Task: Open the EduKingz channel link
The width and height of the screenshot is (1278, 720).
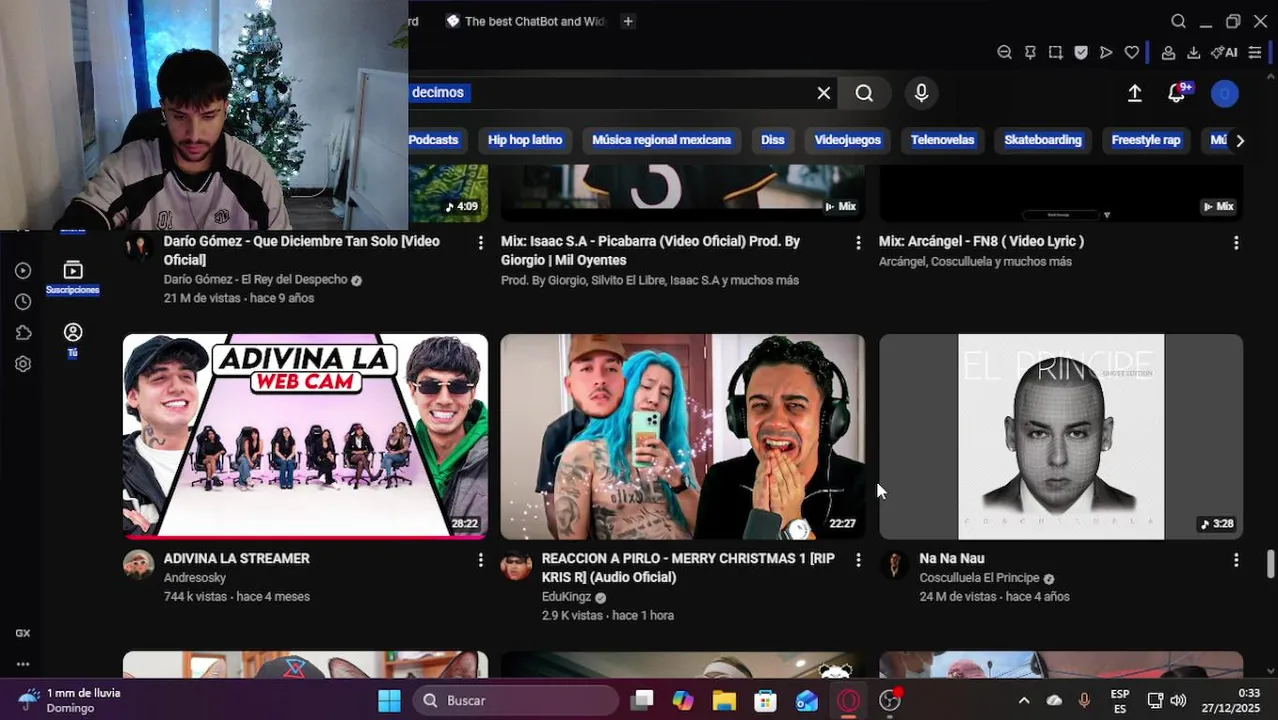Action: click(567, 597)
